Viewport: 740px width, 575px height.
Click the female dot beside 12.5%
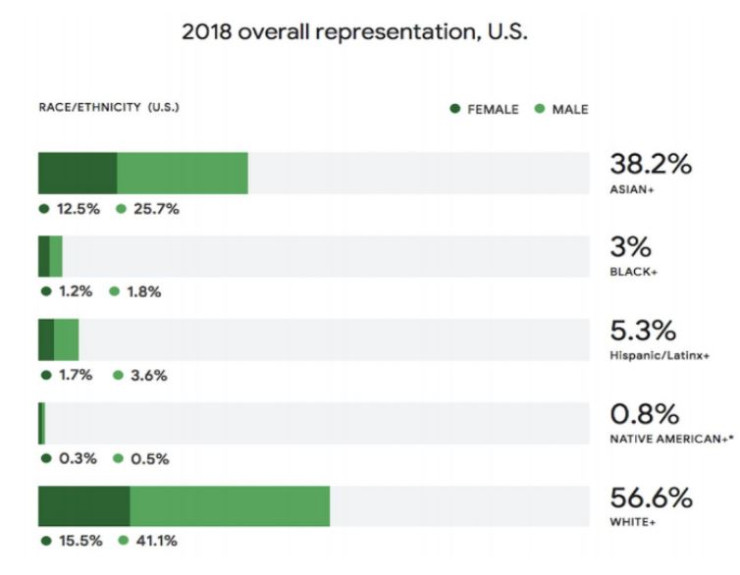point(44,209)
